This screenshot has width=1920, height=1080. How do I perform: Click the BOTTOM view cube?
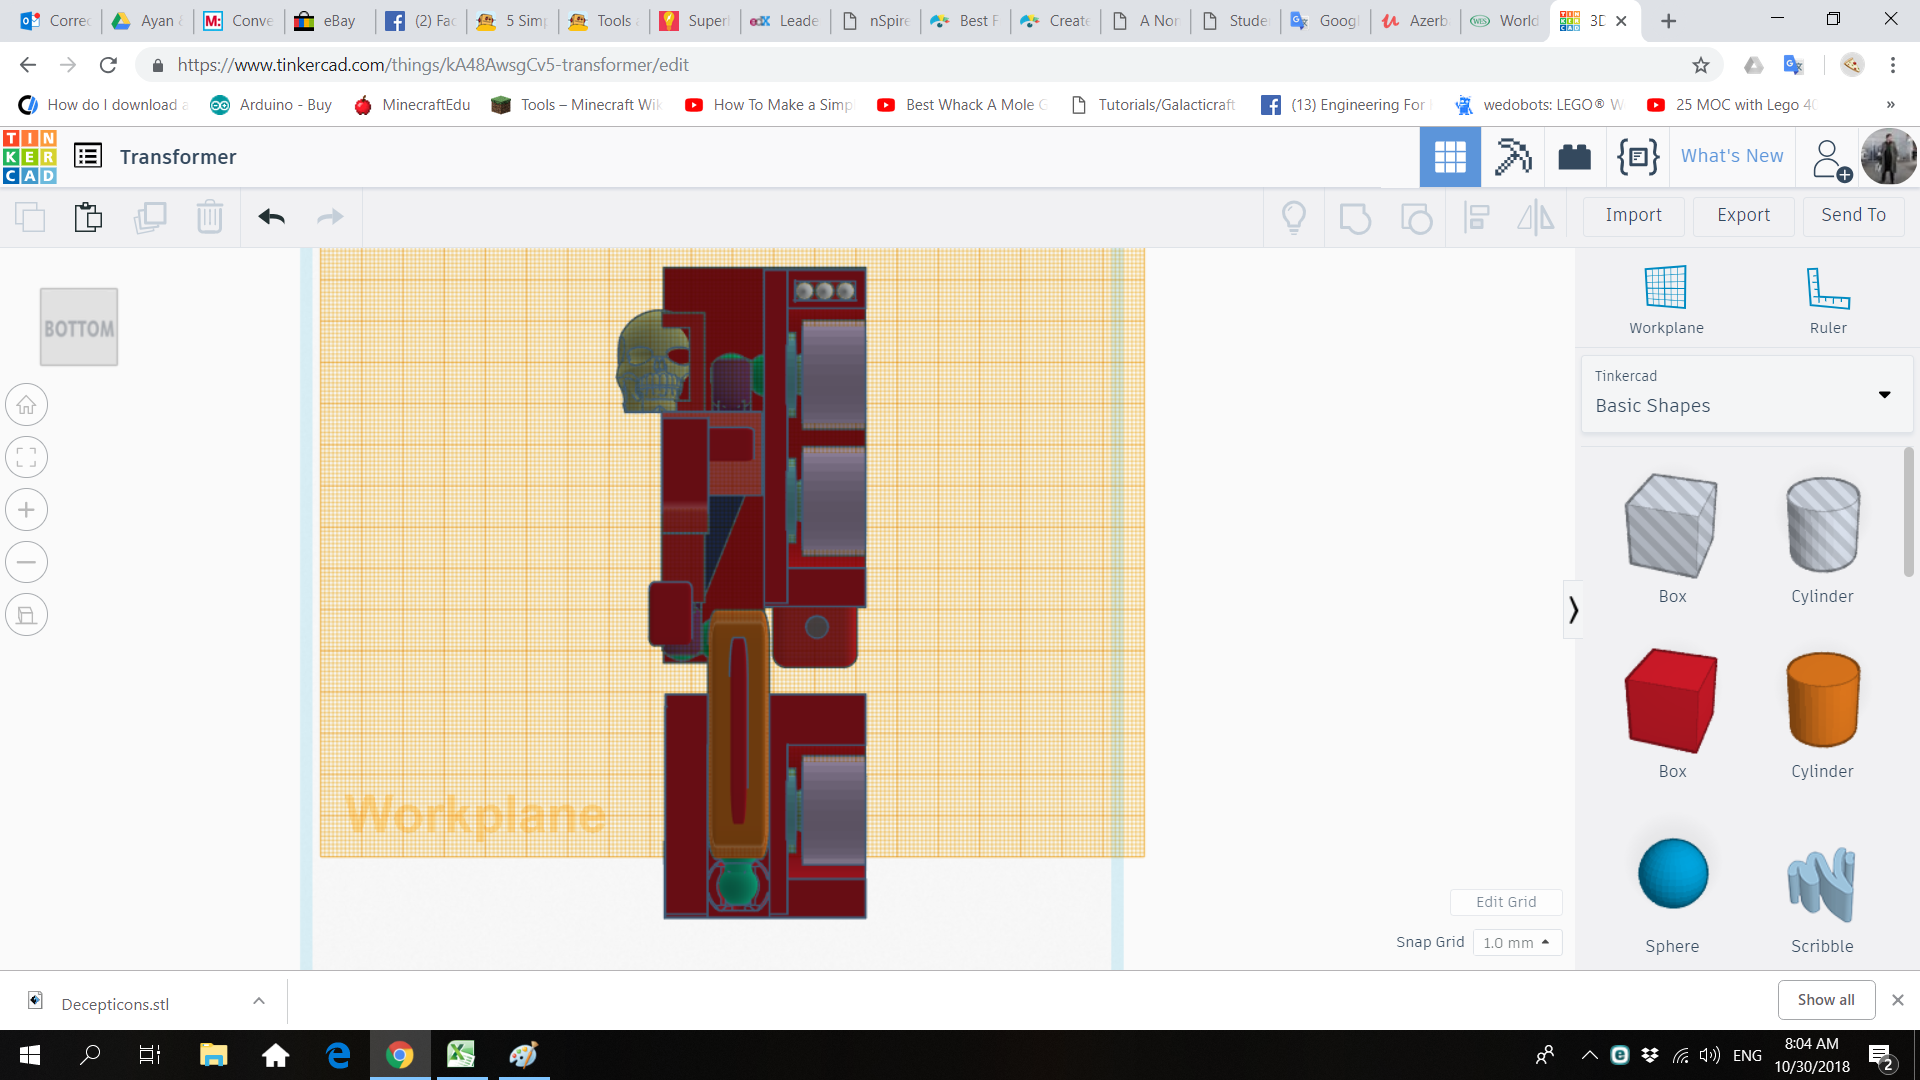pos(79,328)
